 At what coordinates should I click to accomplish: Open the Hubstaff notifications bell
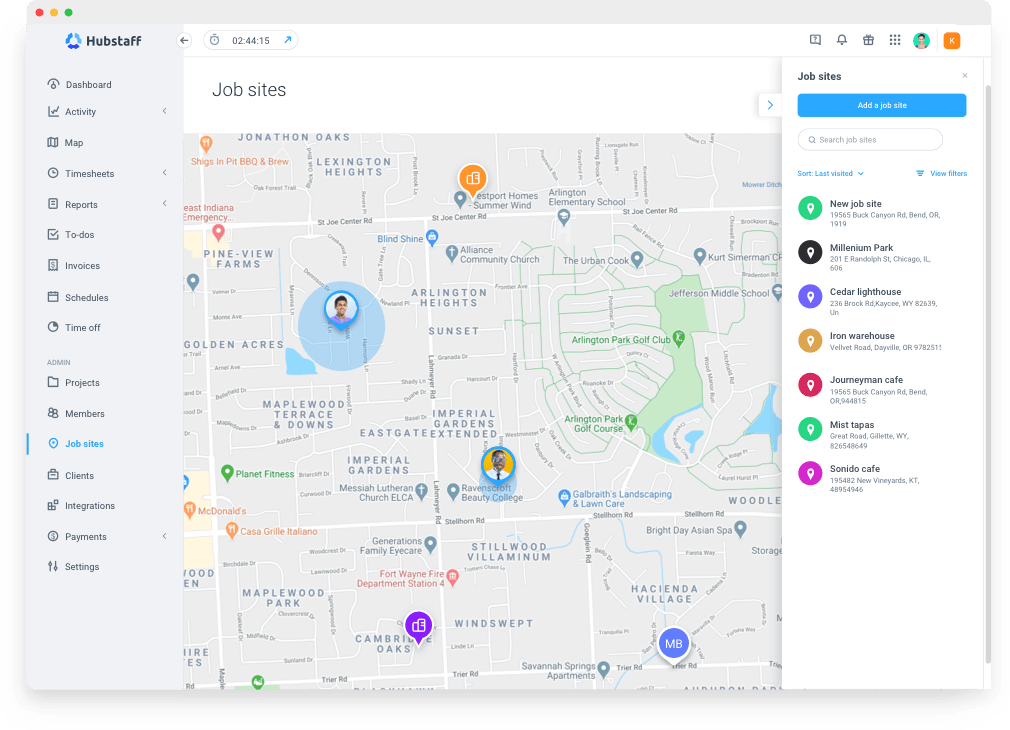pos(841,40)
